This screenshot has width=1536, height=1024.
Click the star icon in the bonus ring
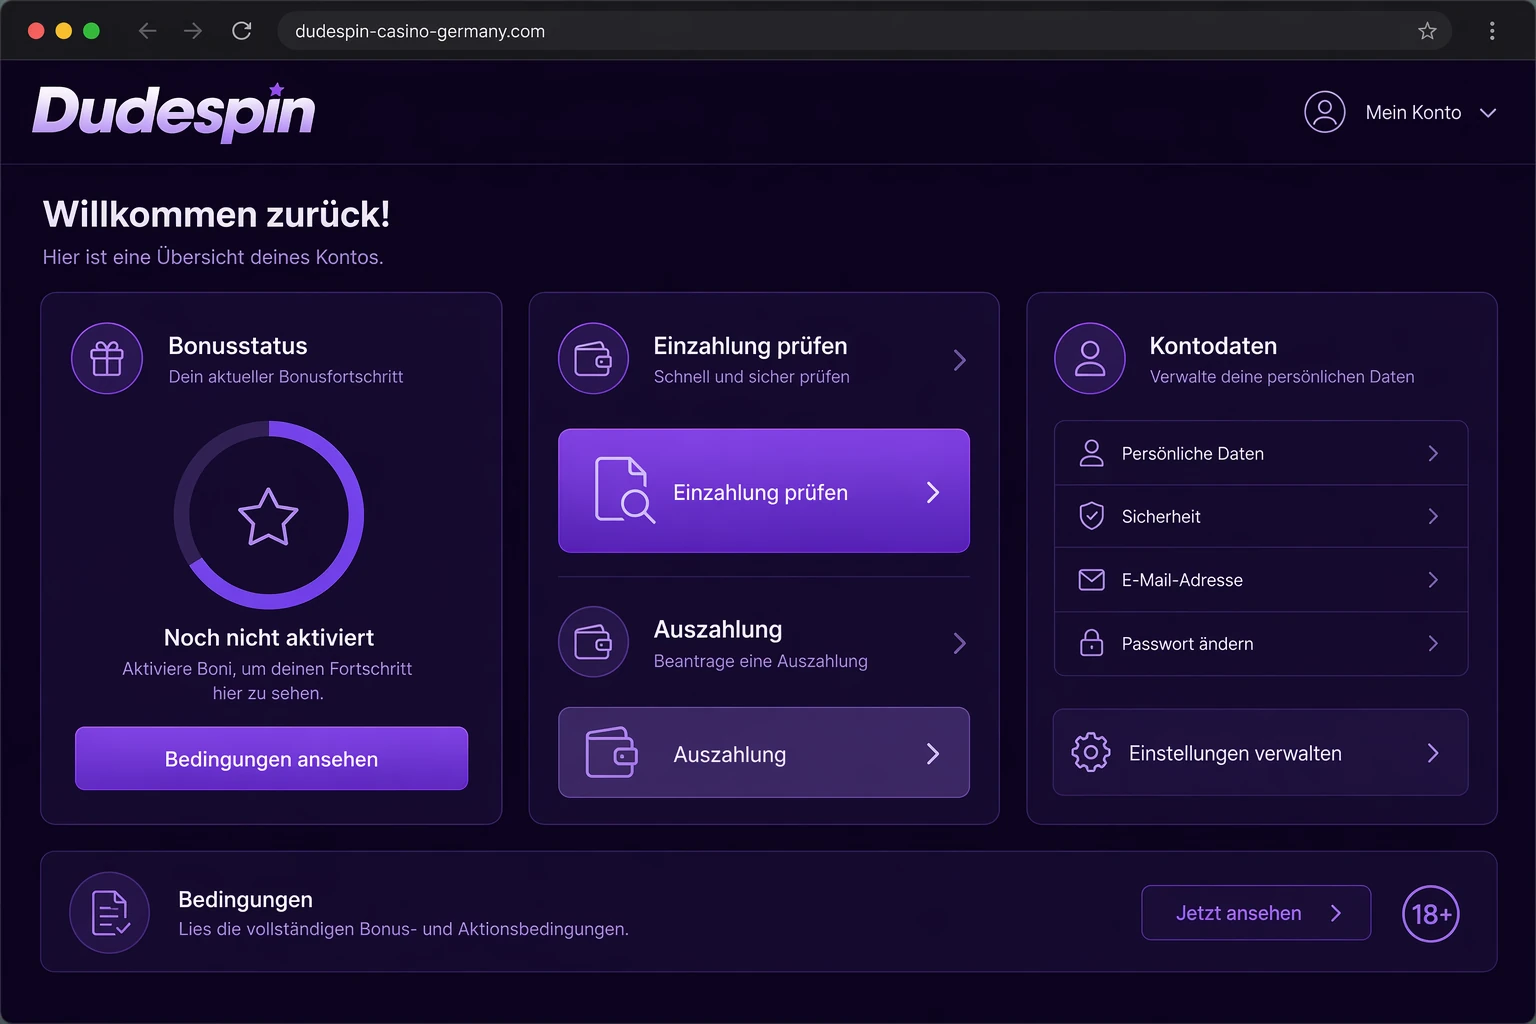(268, 516)
